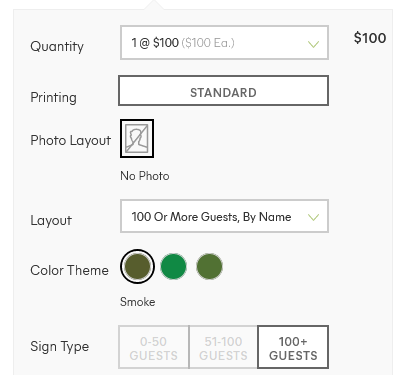Click the Photo Layout label
Screen dimensions: 406x375
tap(71, 141)
